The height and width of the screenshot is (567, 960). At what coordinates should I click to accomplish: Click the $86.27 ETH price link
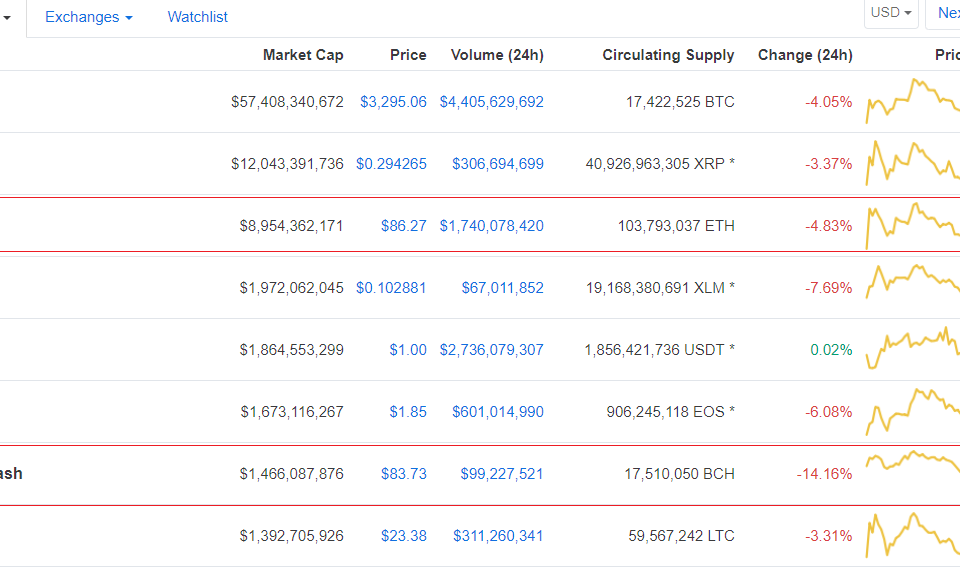403,226
